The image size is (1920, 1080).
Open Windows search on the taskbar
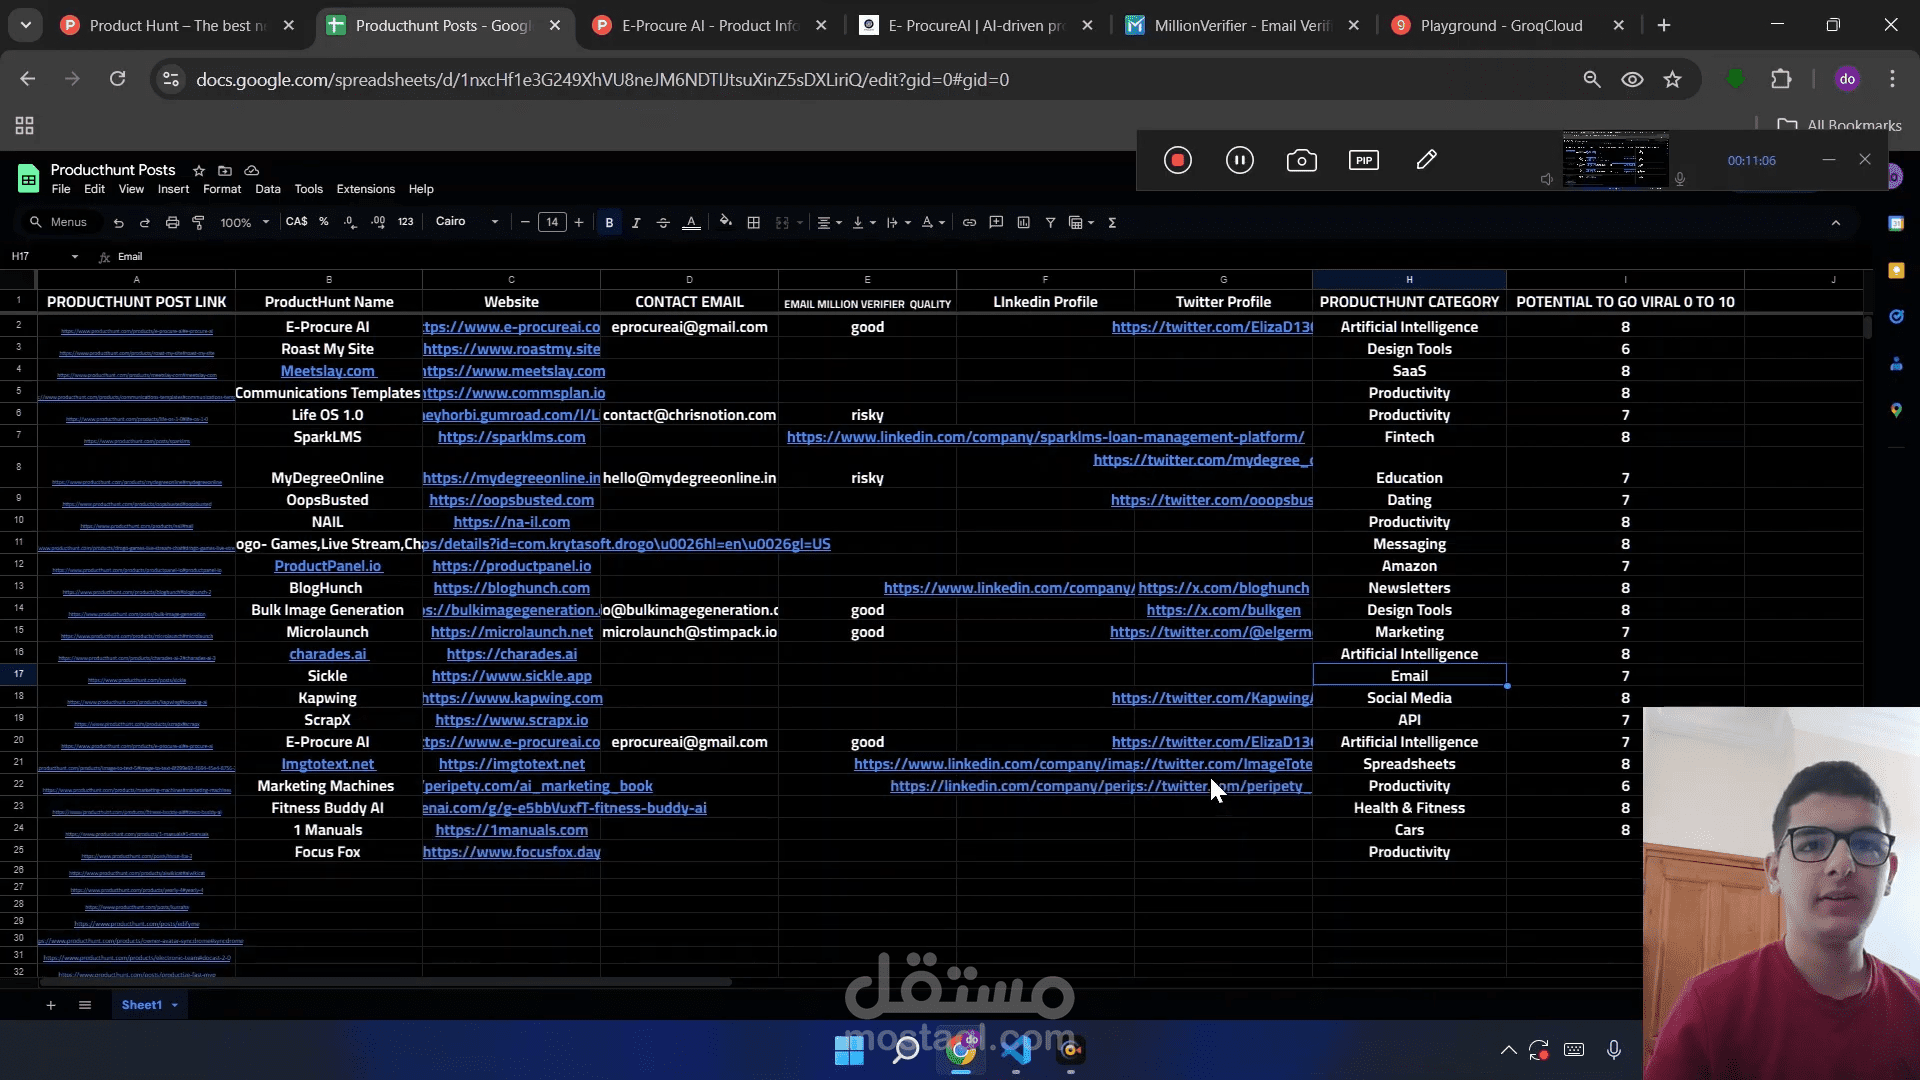point(906,1050)
